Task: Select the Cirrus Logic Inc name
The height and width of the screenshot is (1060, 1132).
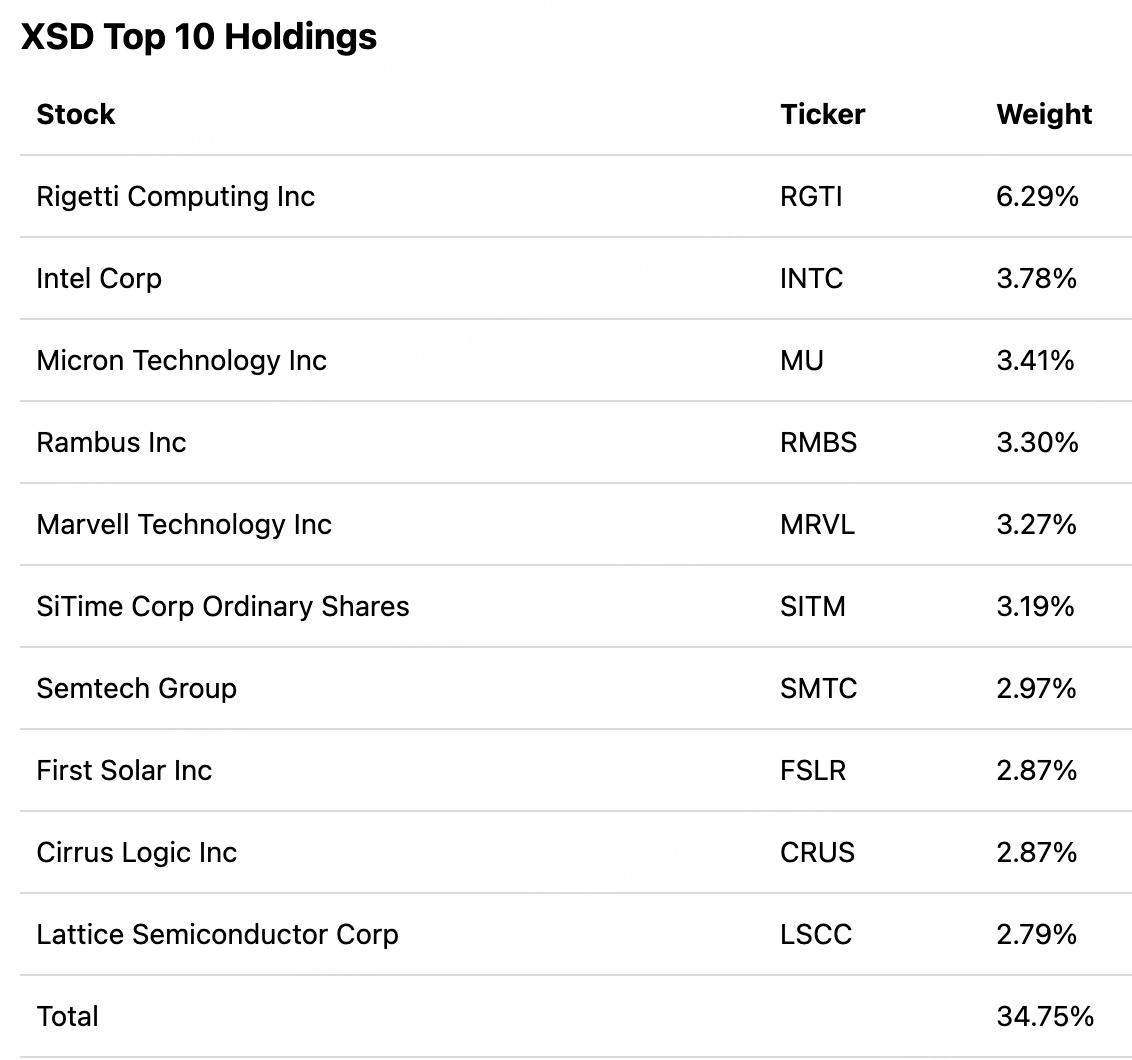Action: pyautogui.click(x=136, y=852)
